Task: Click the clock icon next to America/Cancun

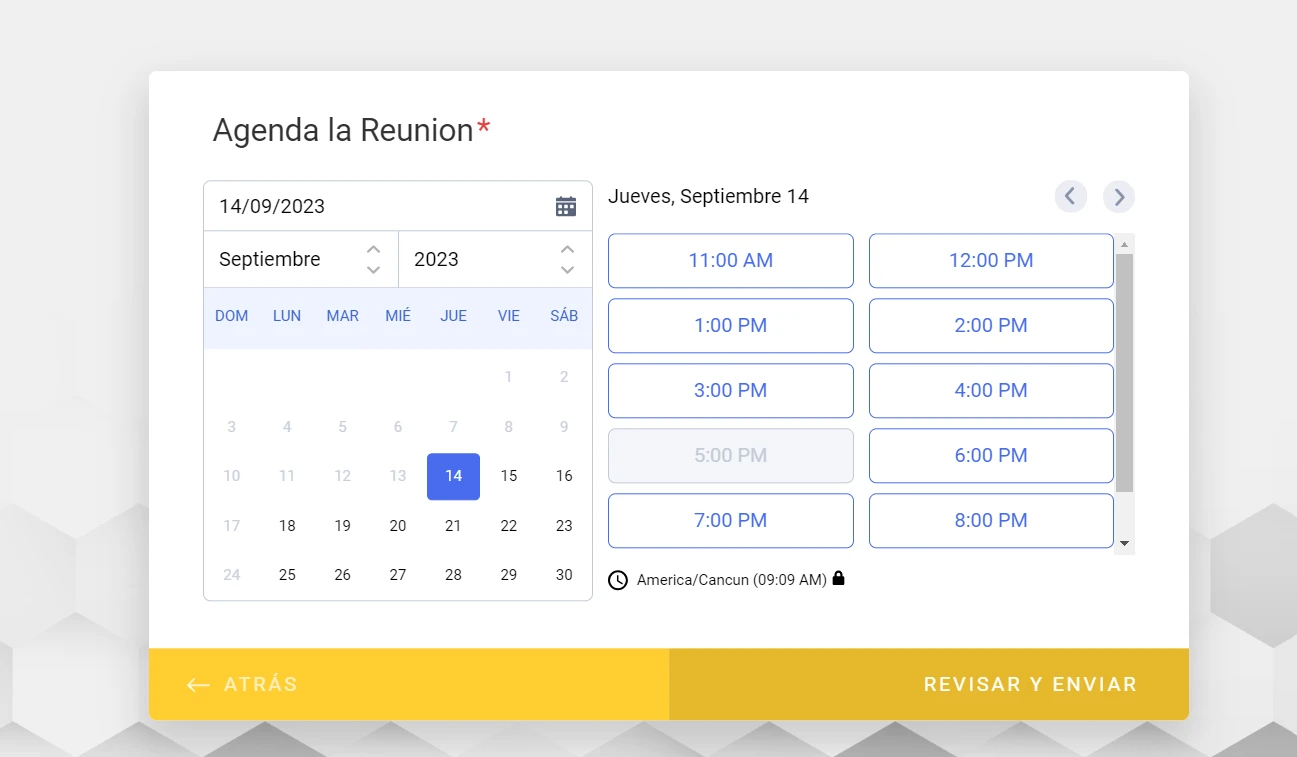Action: point(618,579)
